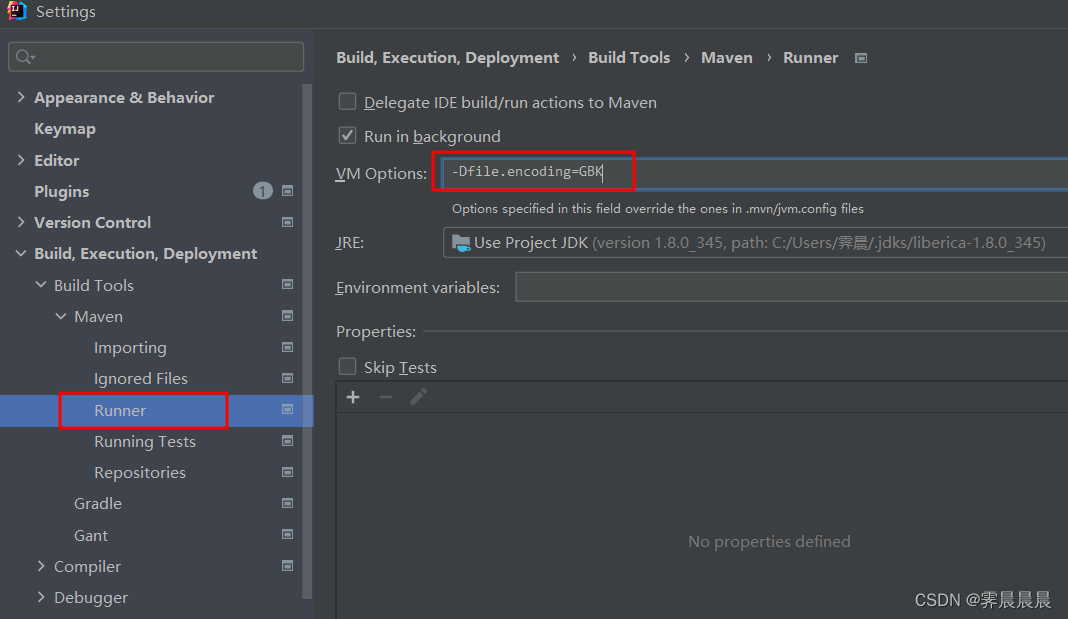Focus the settings search box
The width and height of the screenshot is (1068, 619).
pos(156,57)
